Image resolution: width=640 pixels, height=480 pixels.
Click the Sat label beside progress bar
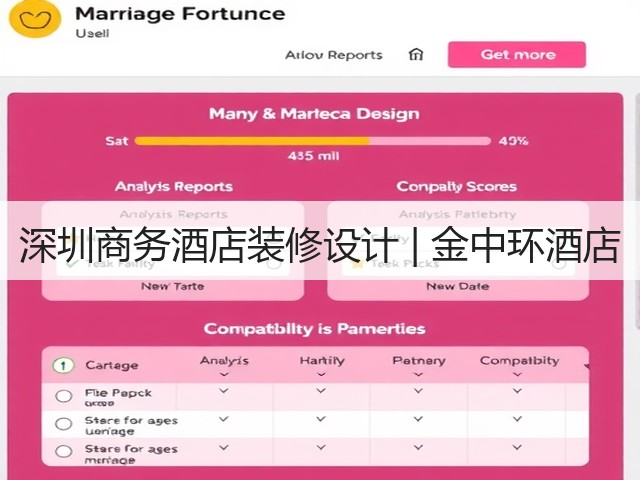click(x=117, y=141)
